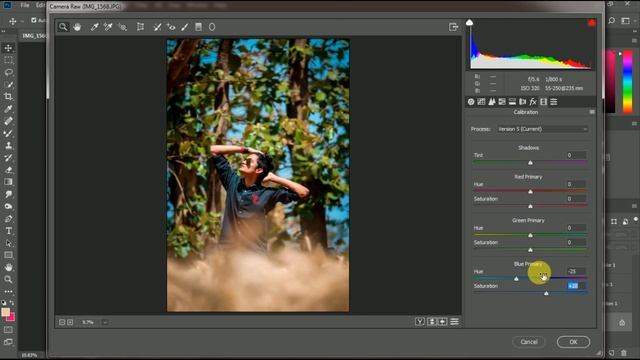
Task: Select the Transform tool in Camera Raw
Action: point(140,27)
